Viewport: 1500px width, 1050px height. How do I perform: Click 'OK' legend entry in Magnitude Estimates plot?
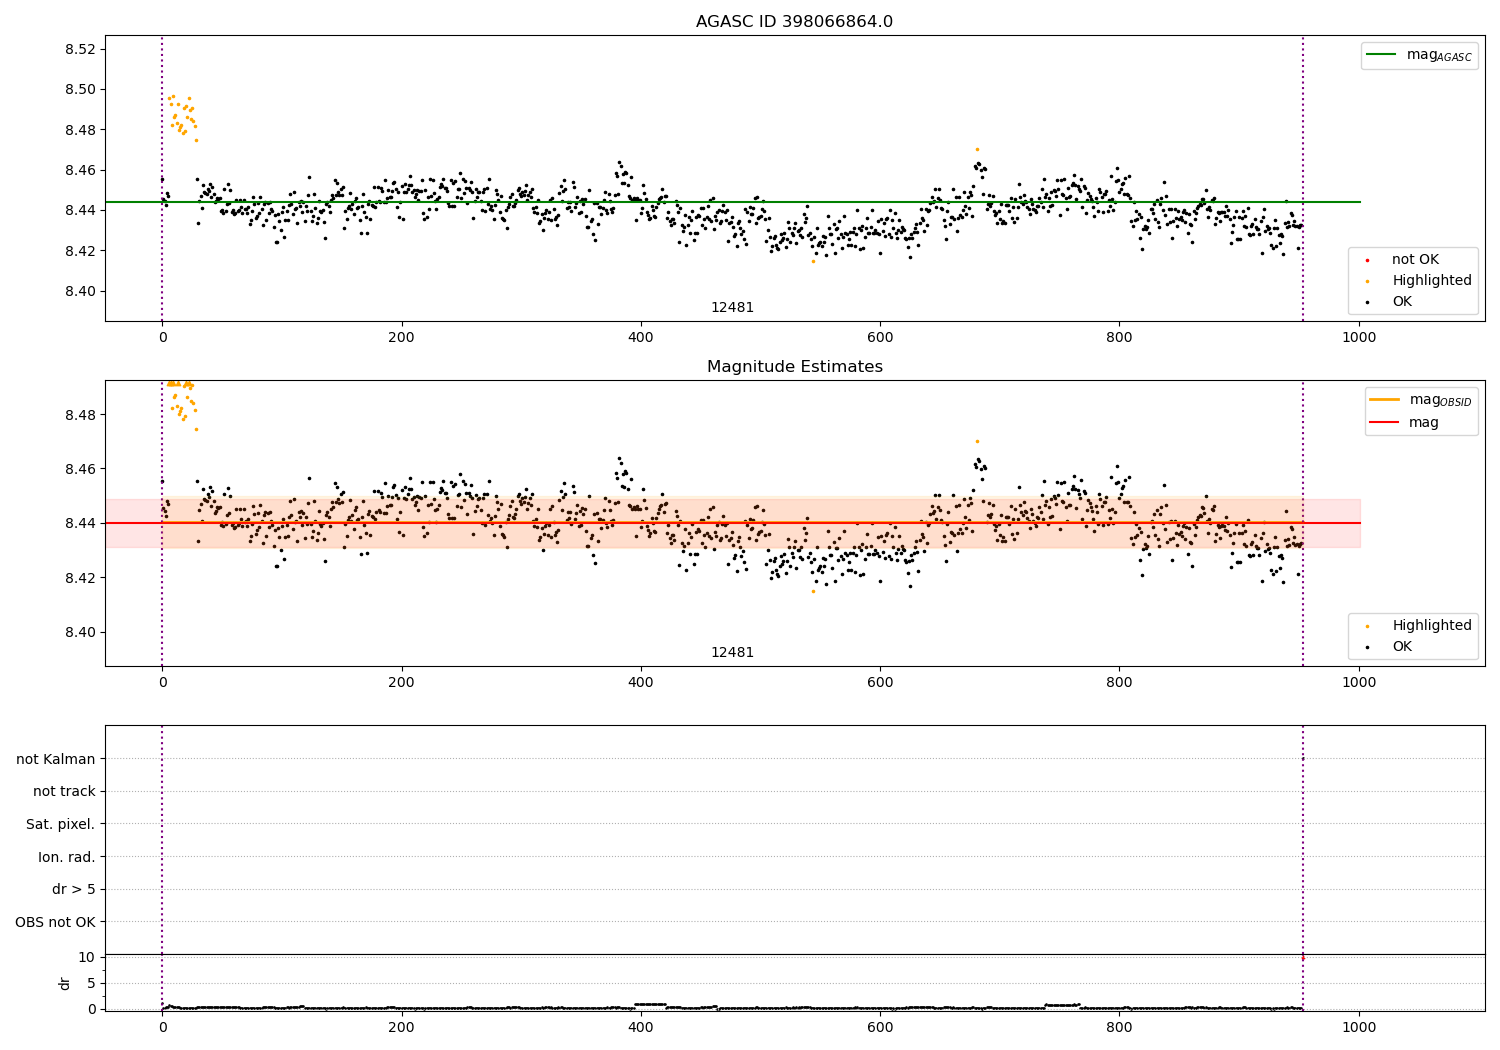click(1401, 647)
